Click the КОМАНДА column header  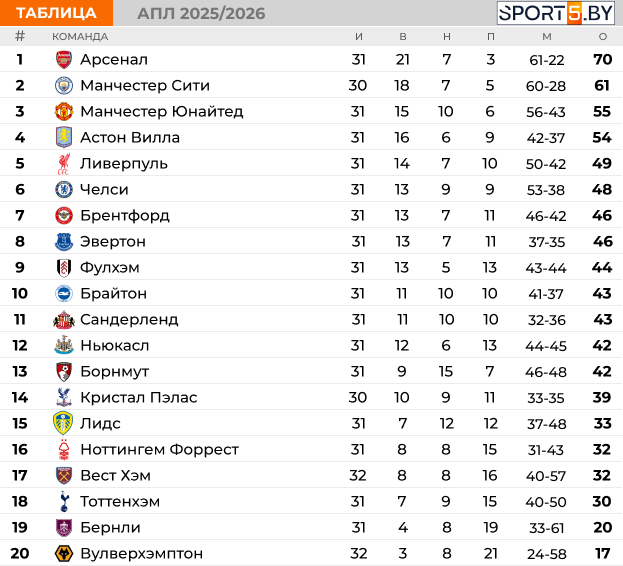tap(80, 36)
